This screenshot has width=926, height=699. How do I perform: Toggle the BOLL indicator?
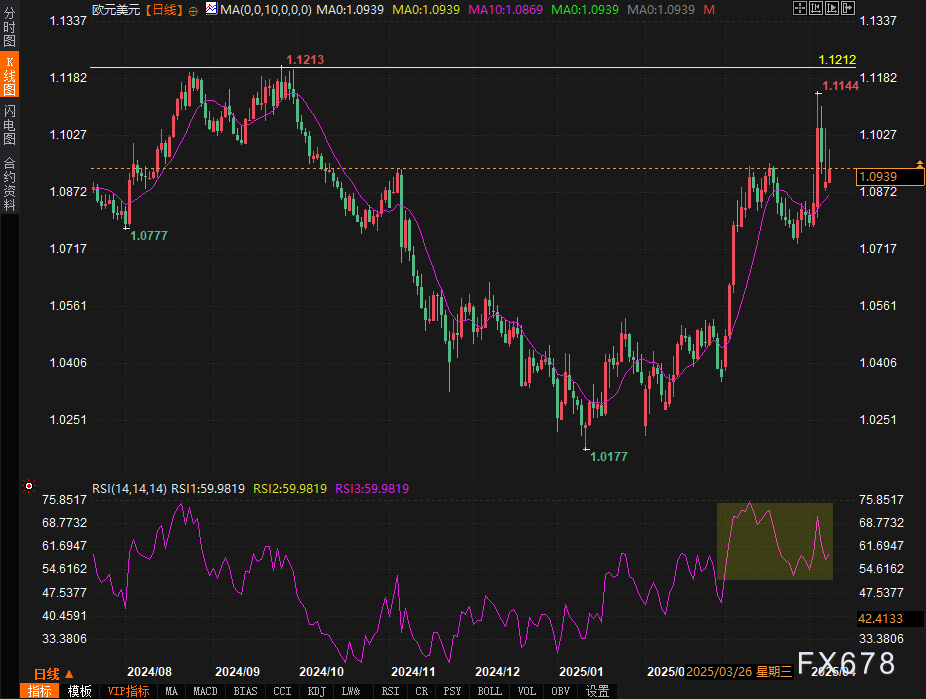489,691
